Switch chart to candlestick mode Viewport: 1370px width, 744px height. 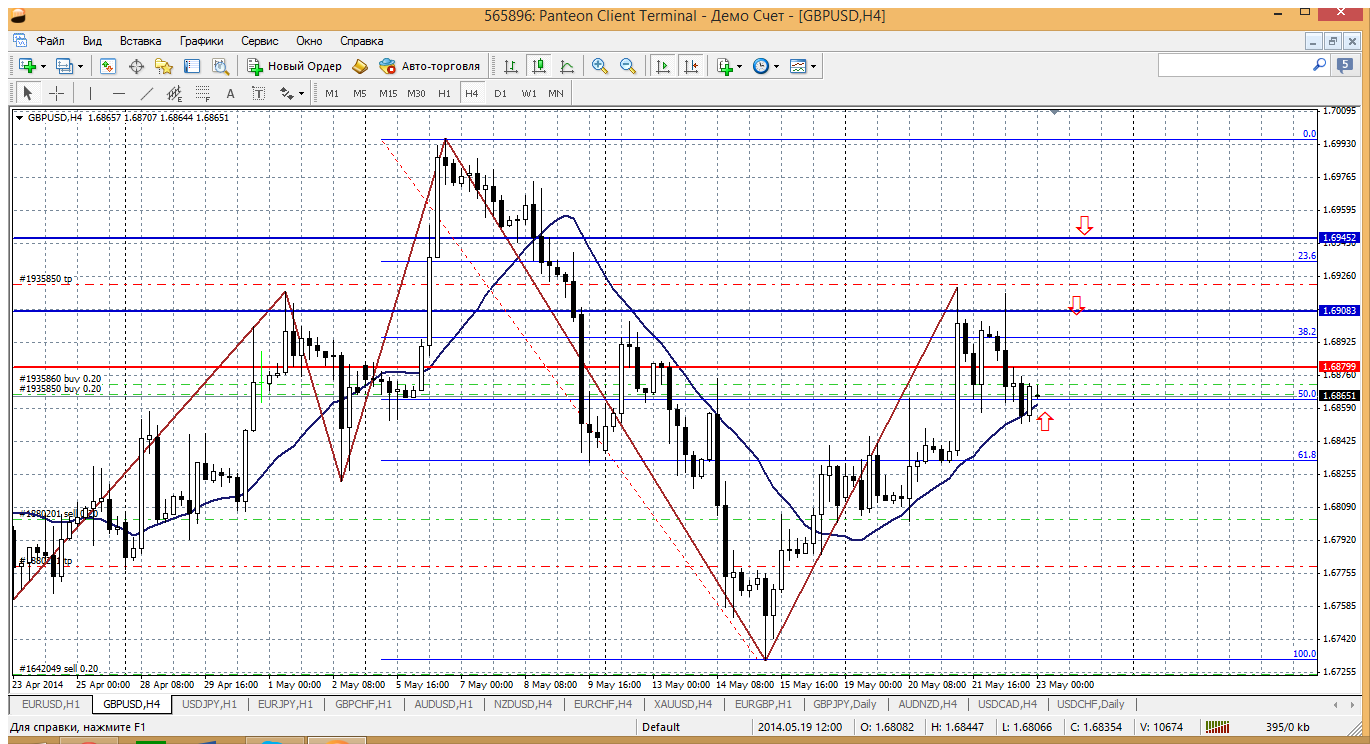point(539,66)
